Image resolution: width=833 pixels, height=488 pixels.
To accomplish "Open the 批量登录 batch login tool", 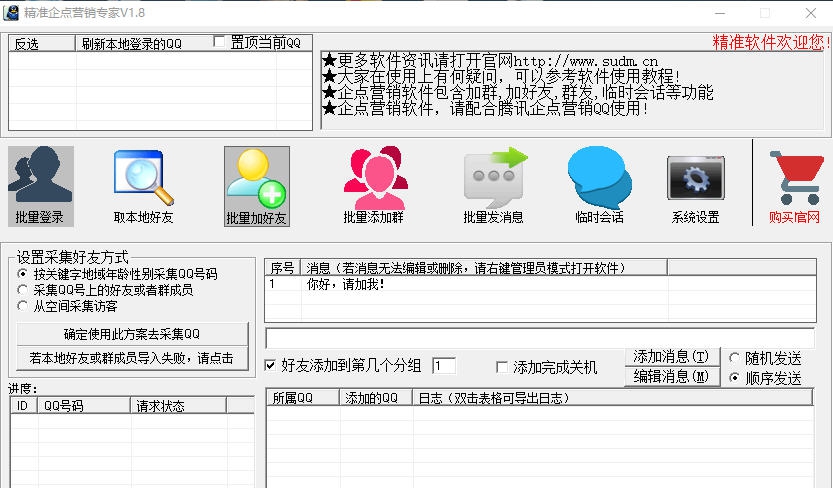I will point(40,186).
